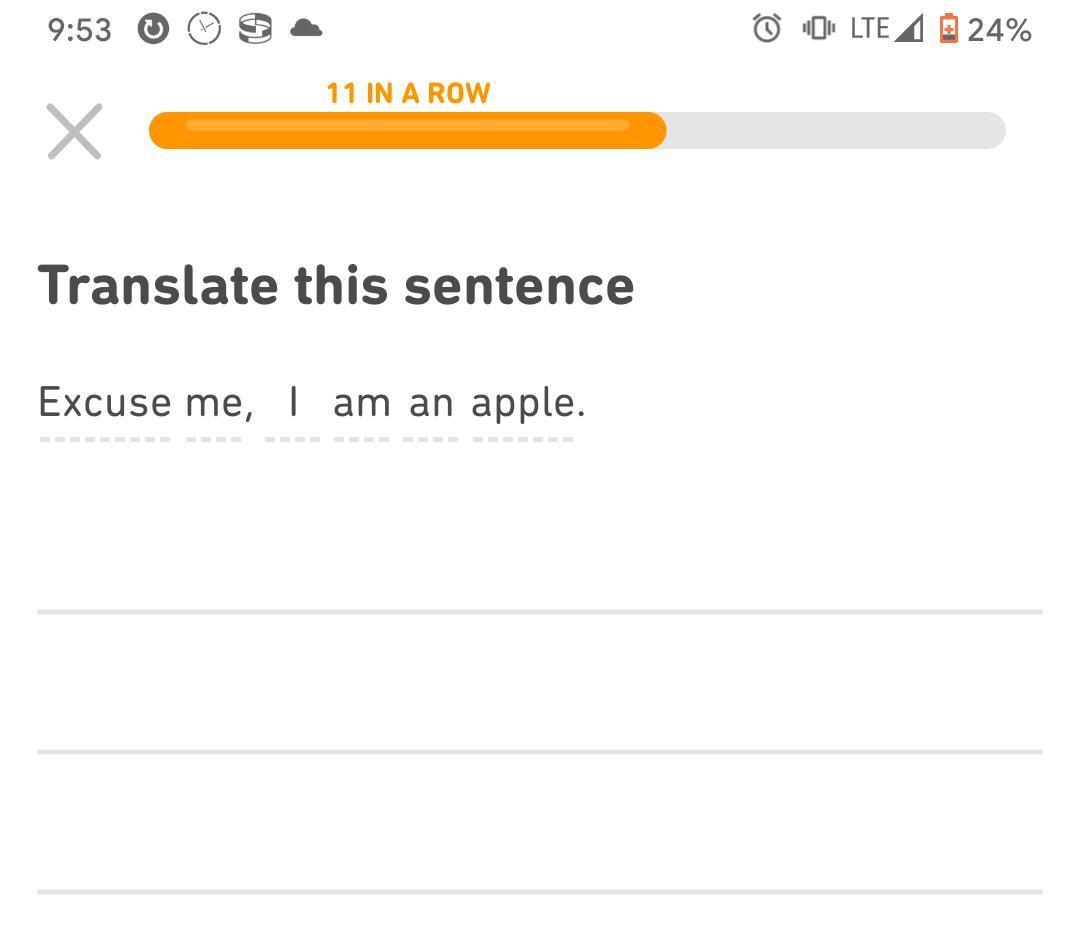The image size is (1080, 927).
Task: Tap the cloud notification icon
Action: click(306, 28)
